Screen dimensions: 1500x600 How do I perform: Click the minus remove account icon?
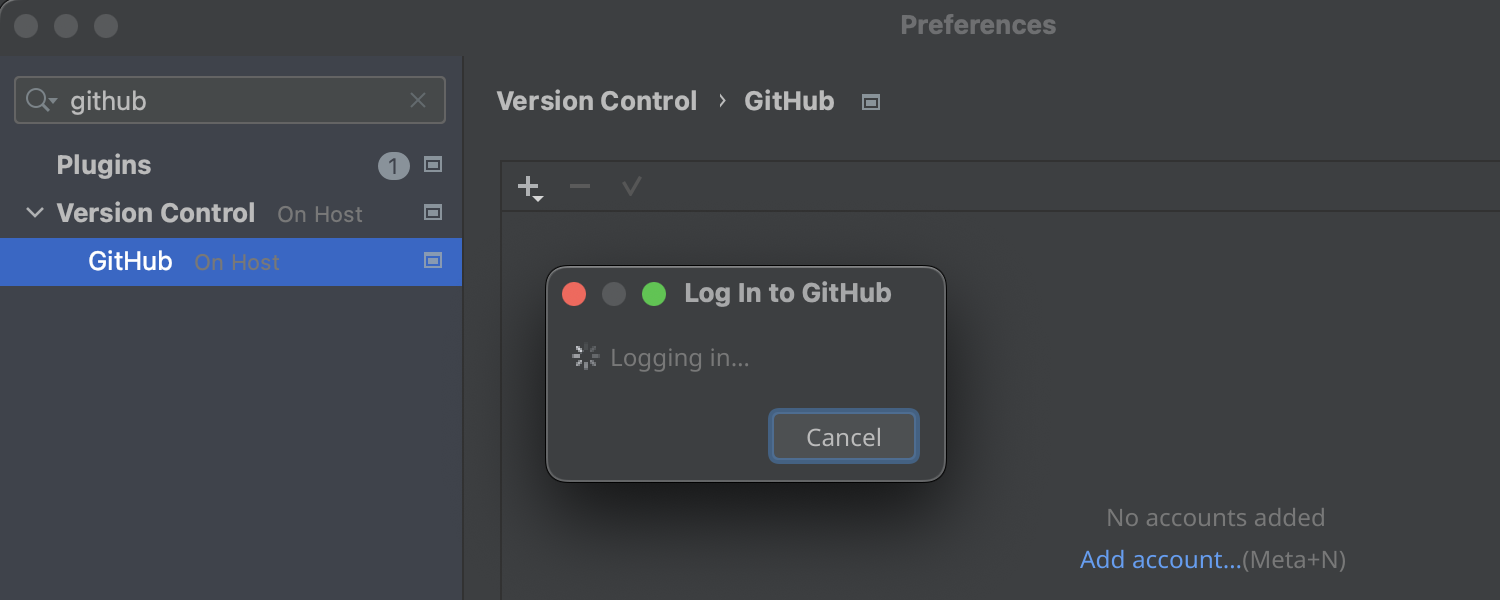click(580, 186)
